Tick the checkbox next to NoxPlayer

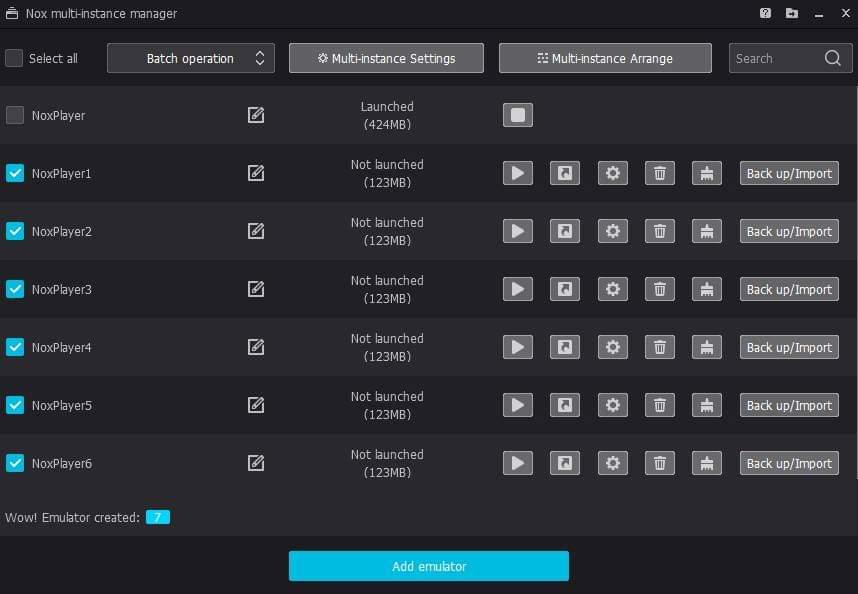[15, 115]
